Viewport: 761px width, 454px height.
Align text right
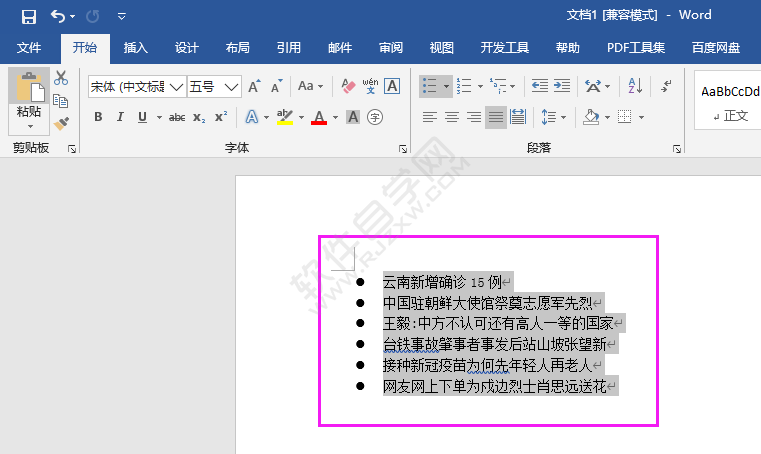coord(474,117)
